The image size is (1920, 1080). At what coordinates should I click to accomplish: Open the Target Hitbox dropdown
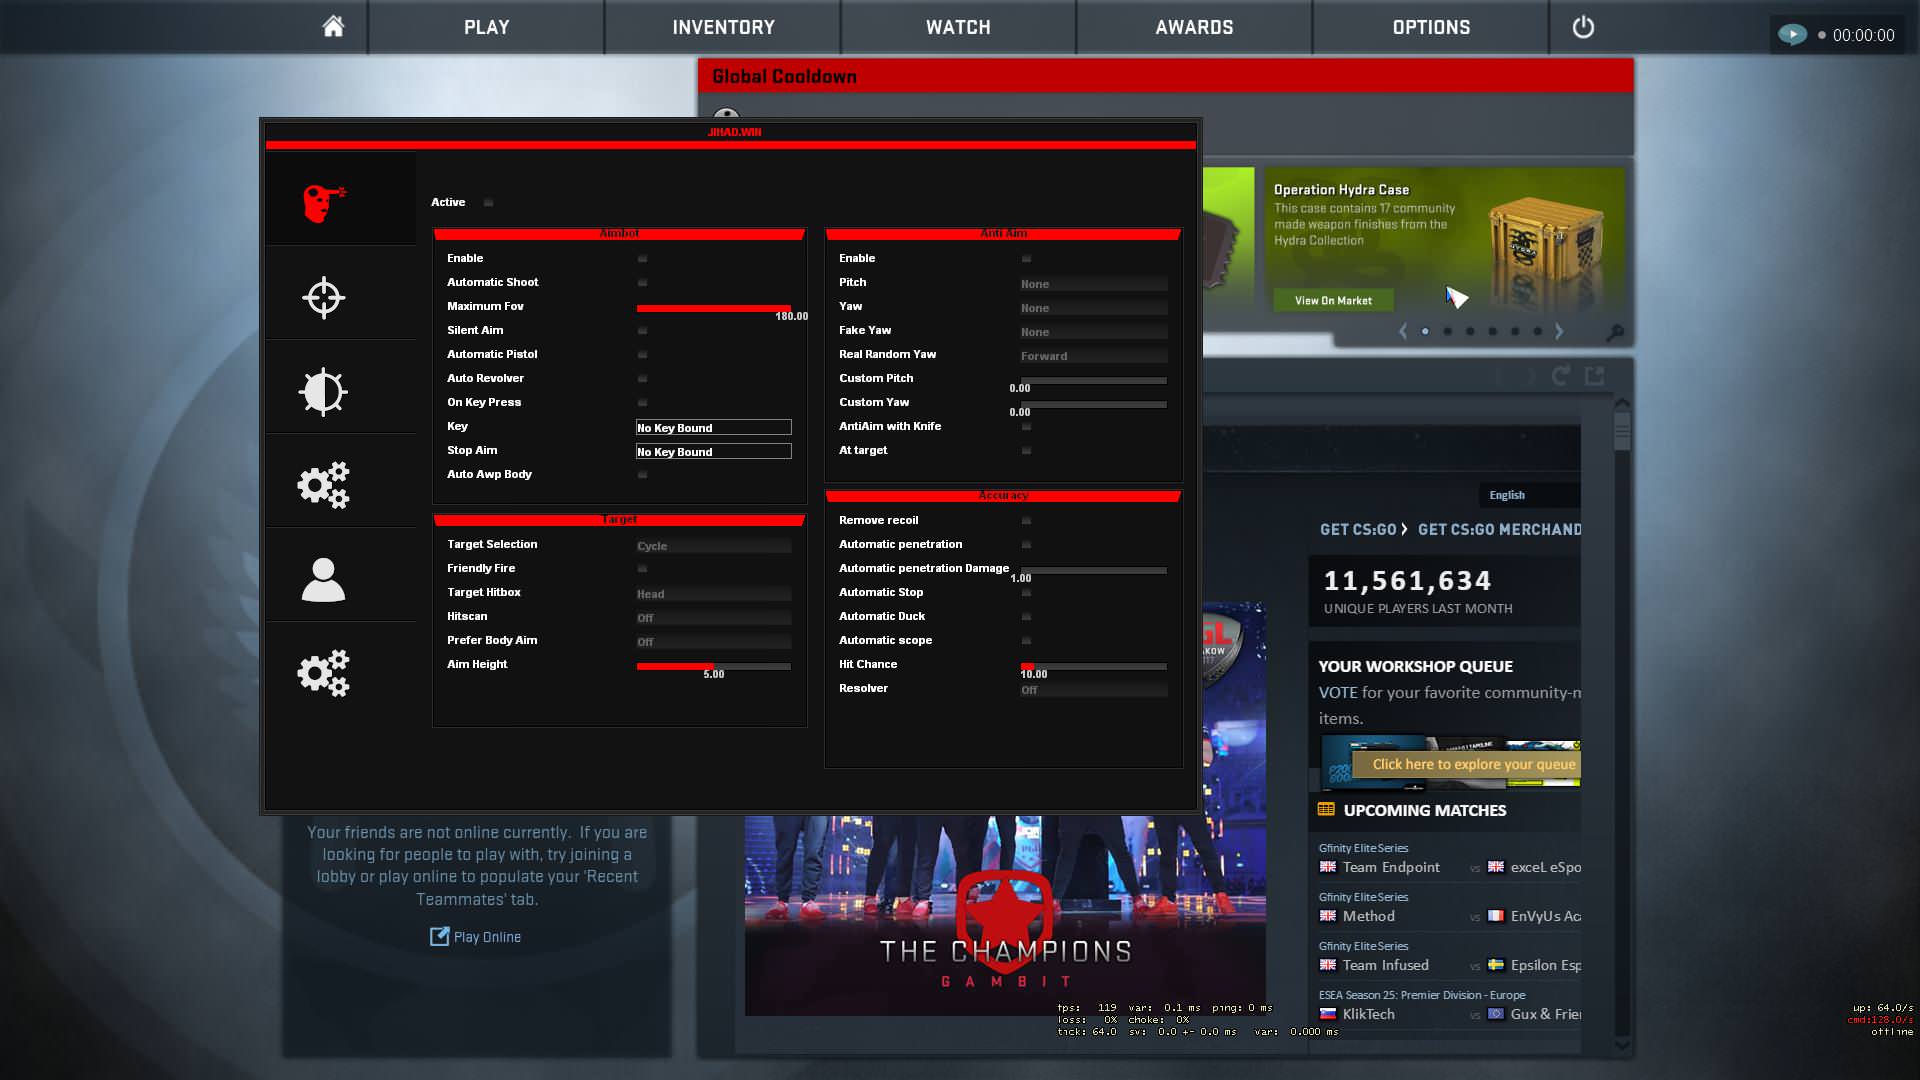[x=713, y=594]
